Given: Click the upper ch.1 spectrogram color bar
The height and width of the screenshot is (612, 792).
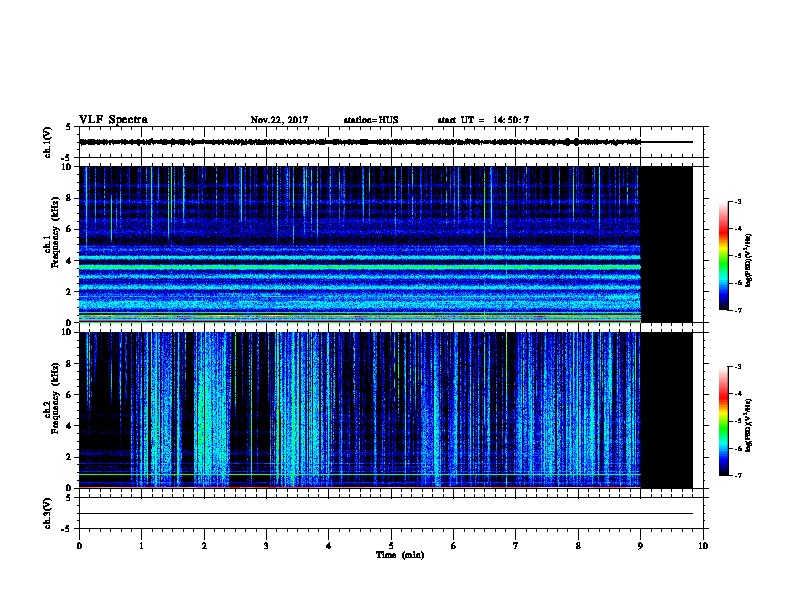Looking at the screenshot, I should 723,256.
